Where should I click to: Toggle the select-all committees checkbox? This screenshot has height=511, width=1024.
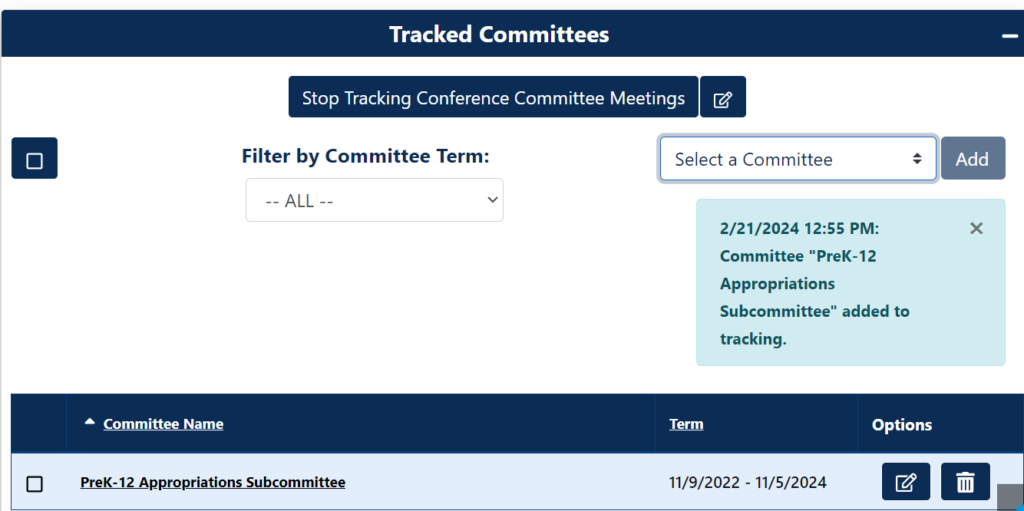pos(34,160)
